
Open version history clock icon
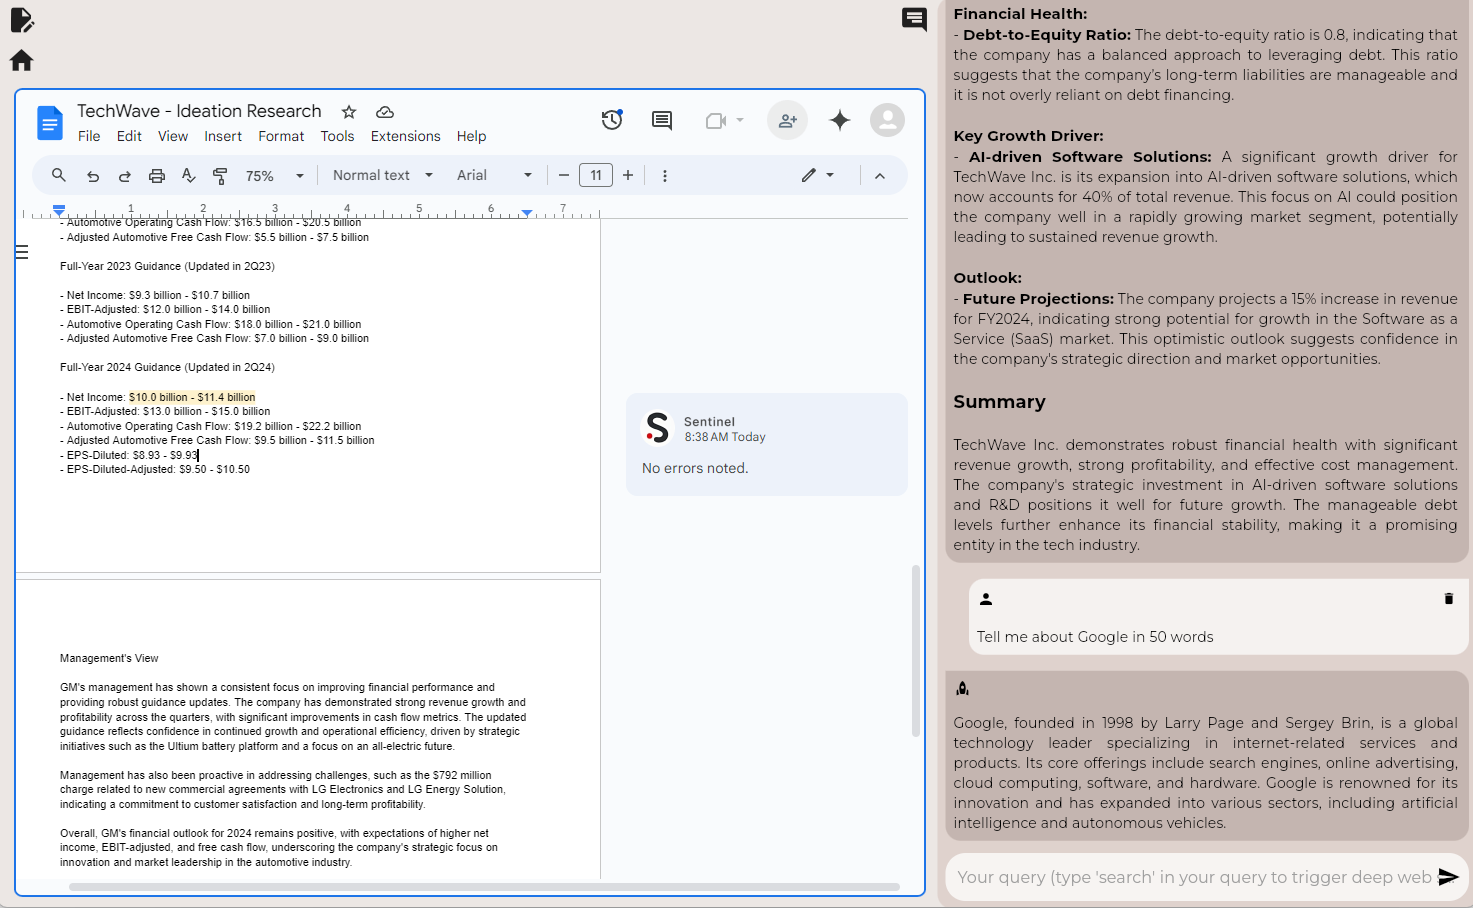tap(612, 120)
